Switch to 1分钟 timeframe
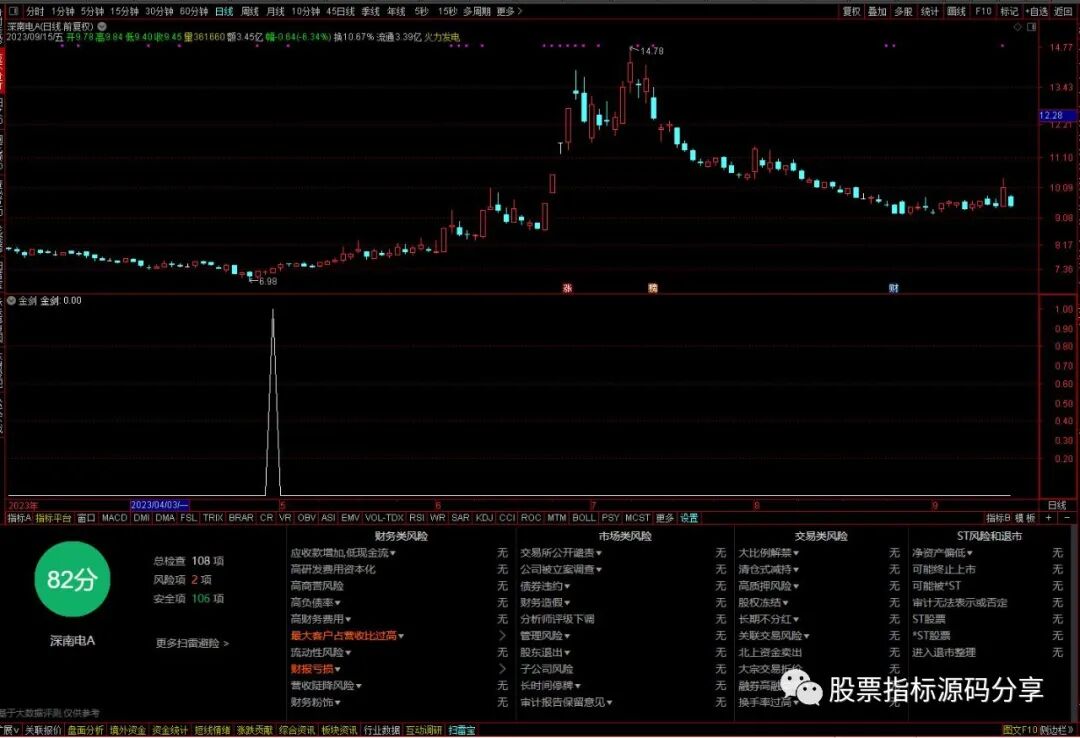Image resolution: width=1080 pixels, height=738 pixels. tap(63, 12)
